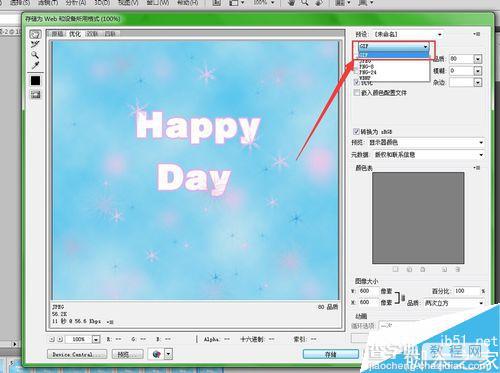Click the '56.2K' file size text
The image size is (500, 373).
[x=59, y=314]
